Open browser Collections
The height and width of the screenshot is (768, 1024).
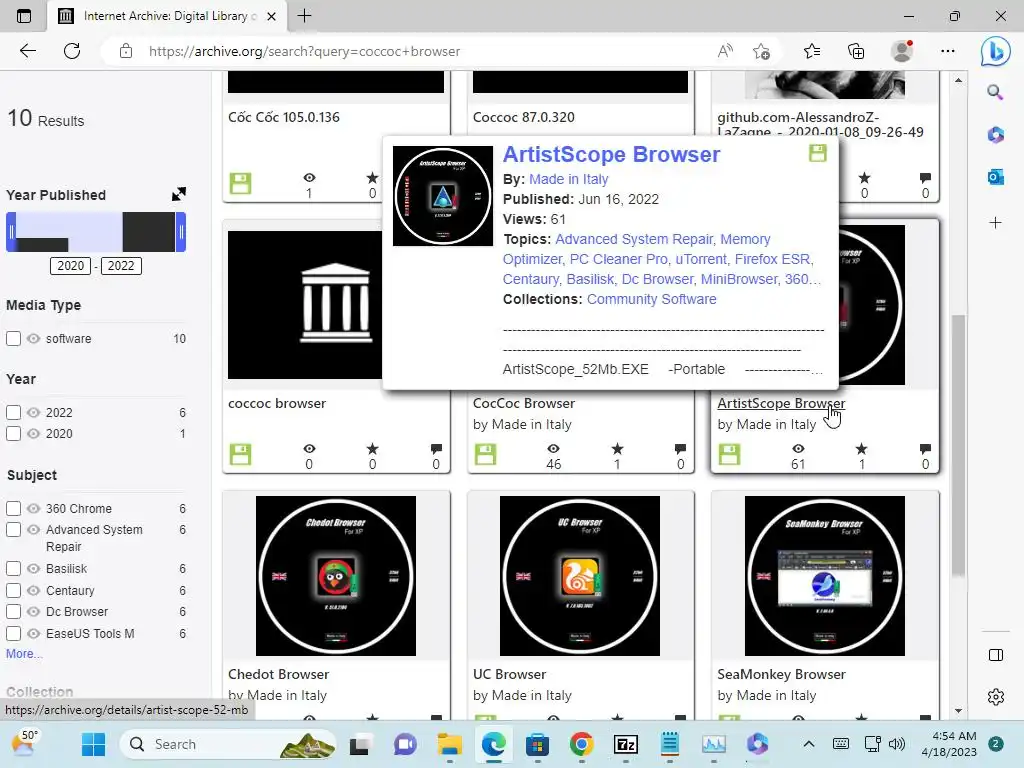pos(856,51)
